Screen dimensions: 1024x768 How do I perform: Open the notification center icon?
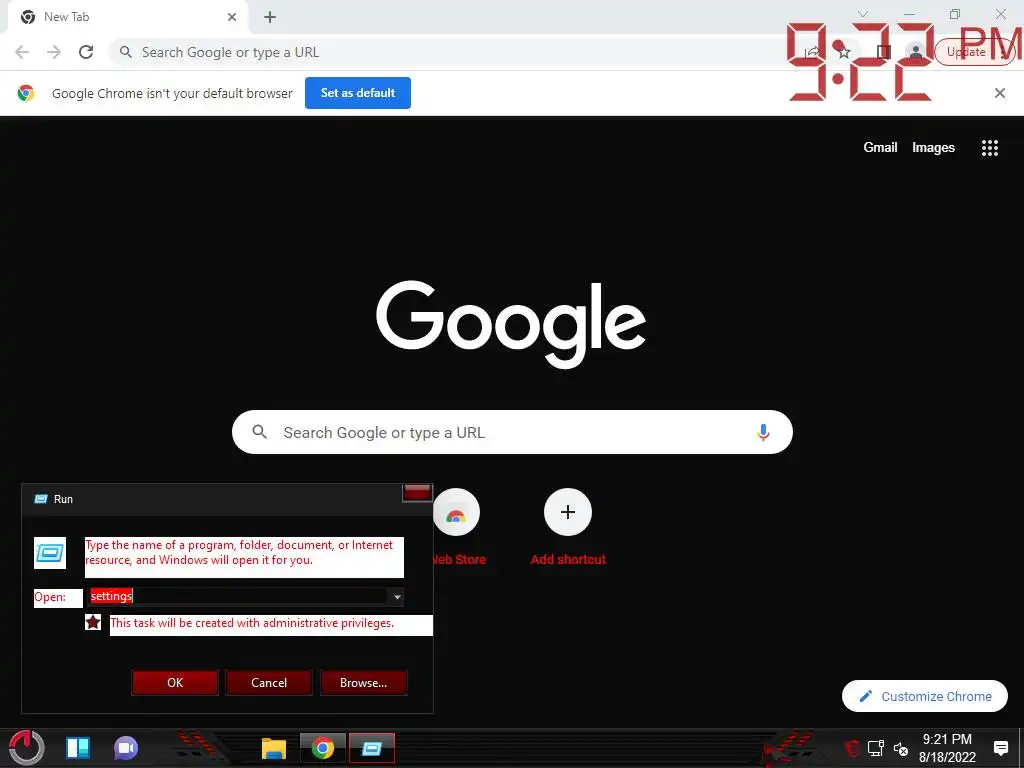pos(1000,748)
